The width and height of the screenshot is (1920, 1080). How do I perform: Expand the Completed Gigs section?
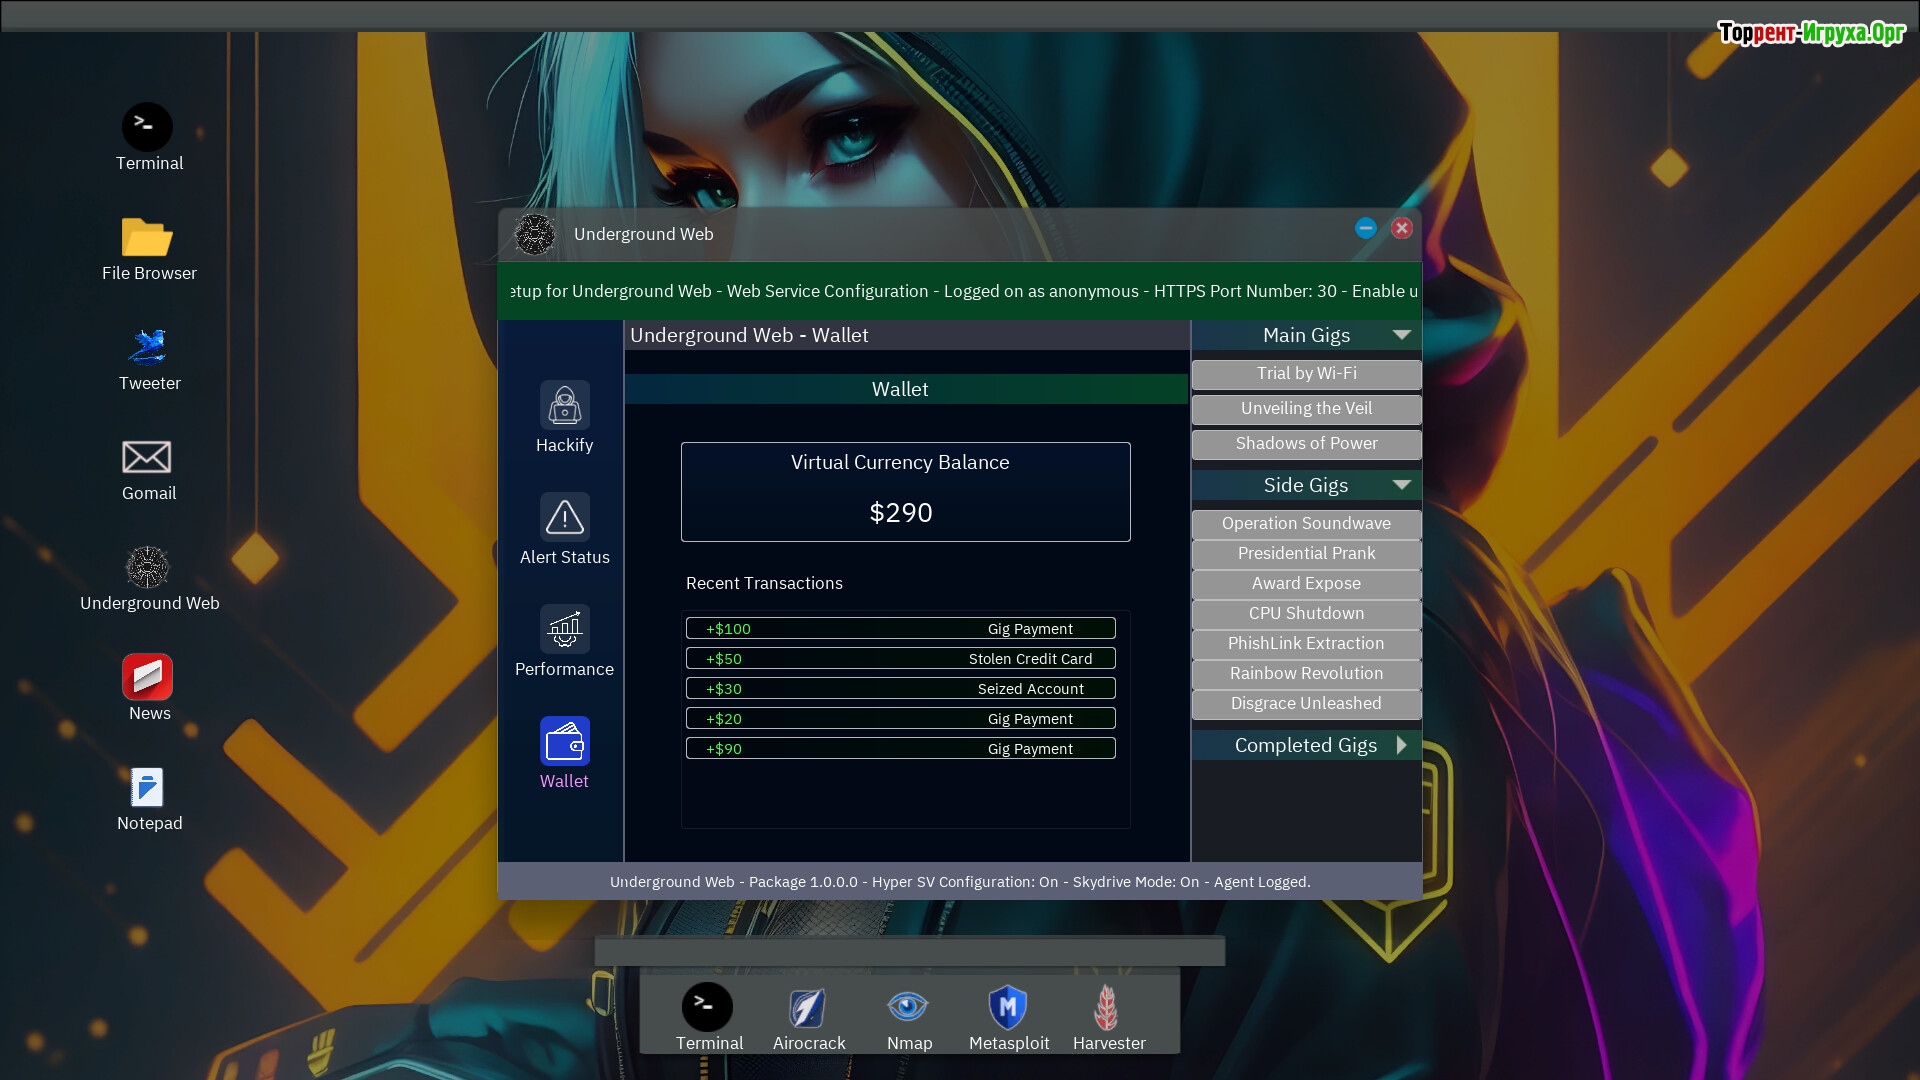1401,745
